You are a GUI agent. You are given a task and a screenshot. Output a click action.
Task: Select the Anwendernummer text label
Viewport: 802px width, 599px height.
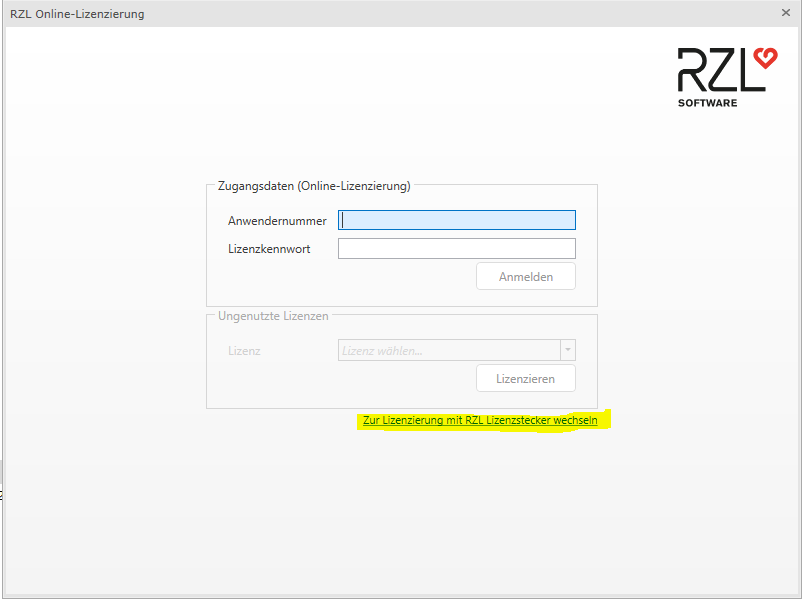[277, 219]
